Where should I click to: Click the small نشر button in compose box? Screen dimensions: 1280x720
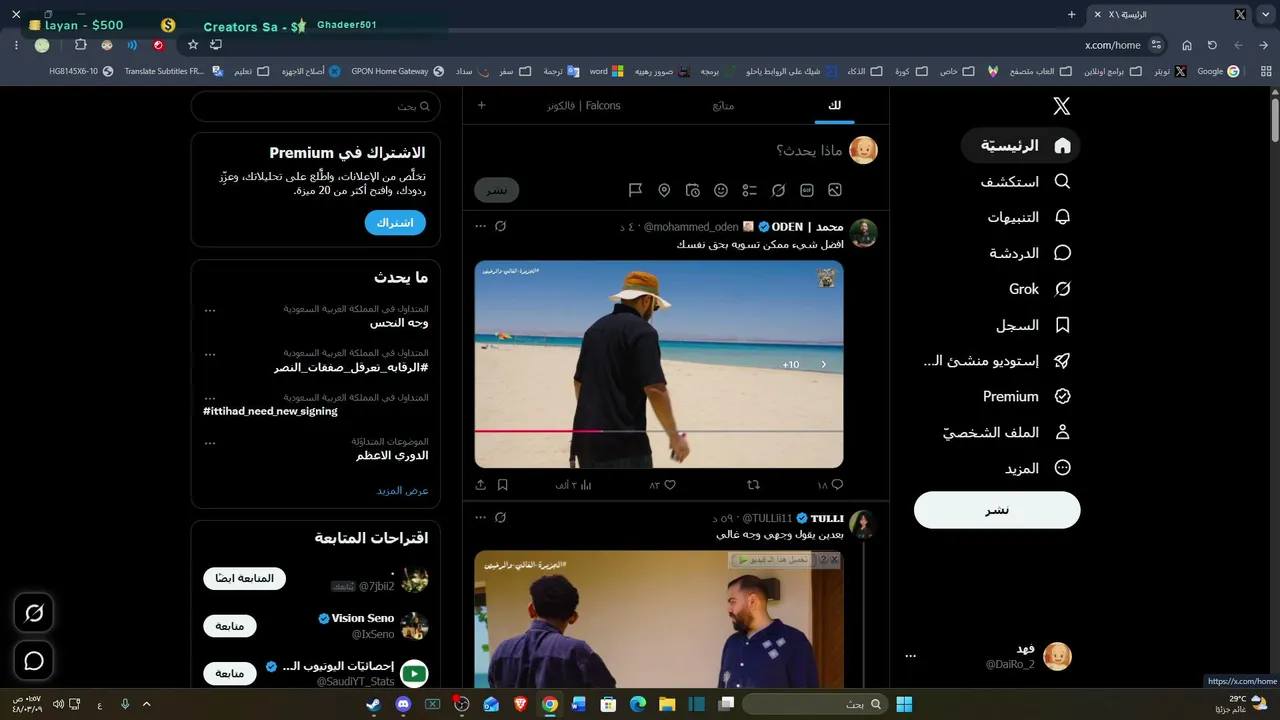(497, 190)
